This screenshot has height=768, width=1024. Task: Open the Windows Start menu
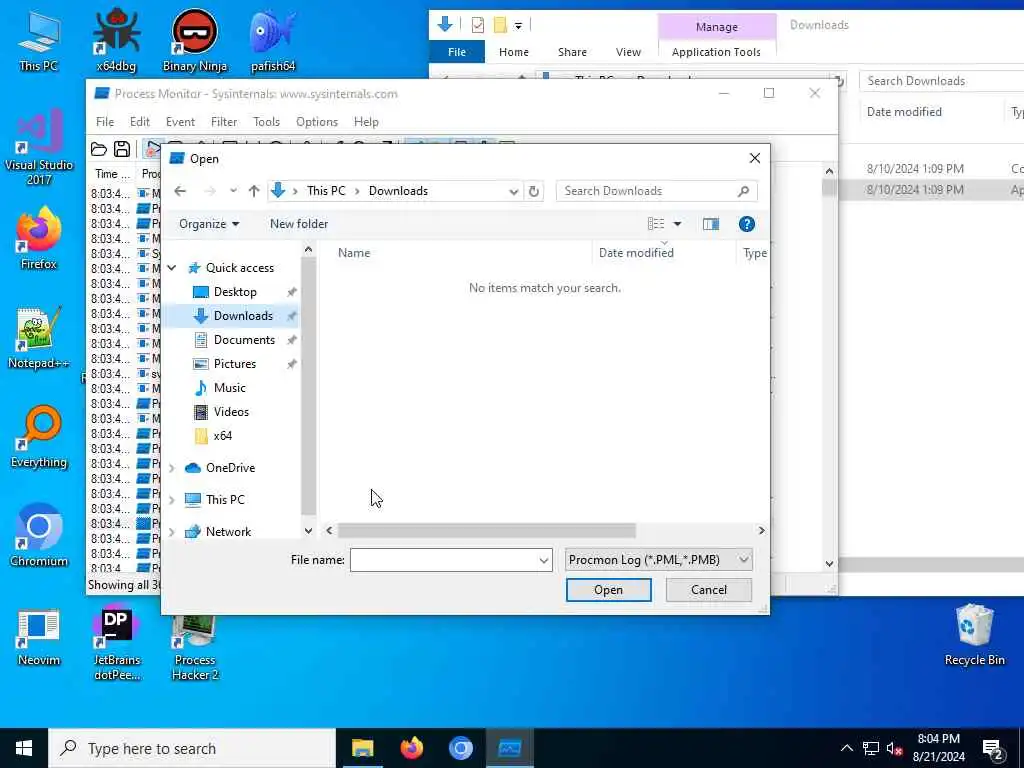(x=24, y=748)
